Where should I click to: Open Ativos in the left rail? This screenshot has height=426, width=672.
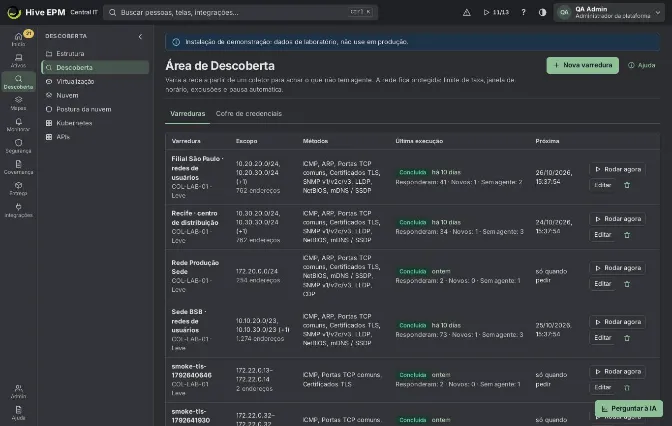point(18,60)
